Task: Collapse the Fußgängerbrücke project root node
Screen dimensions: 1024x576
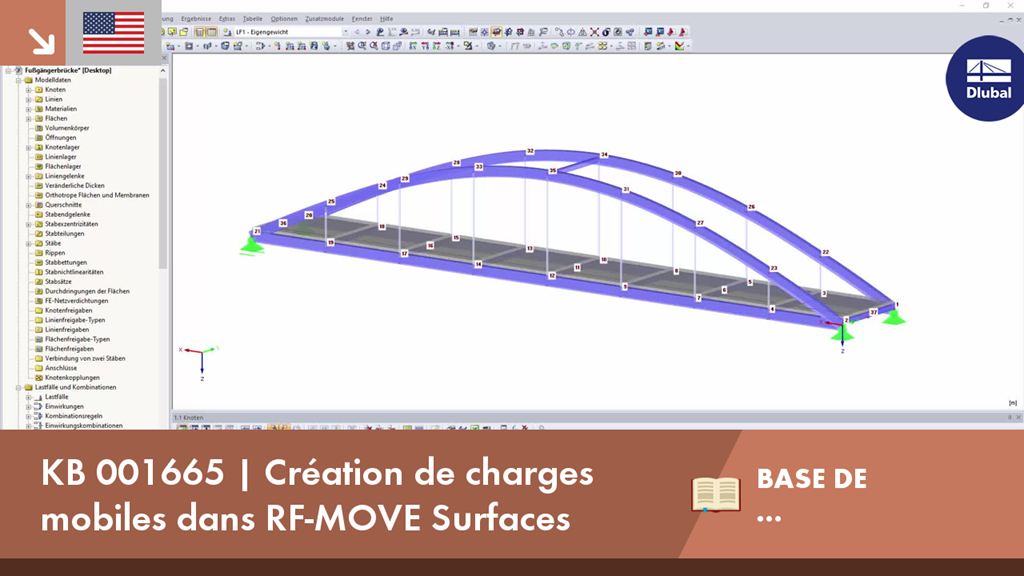Action: 8,71
